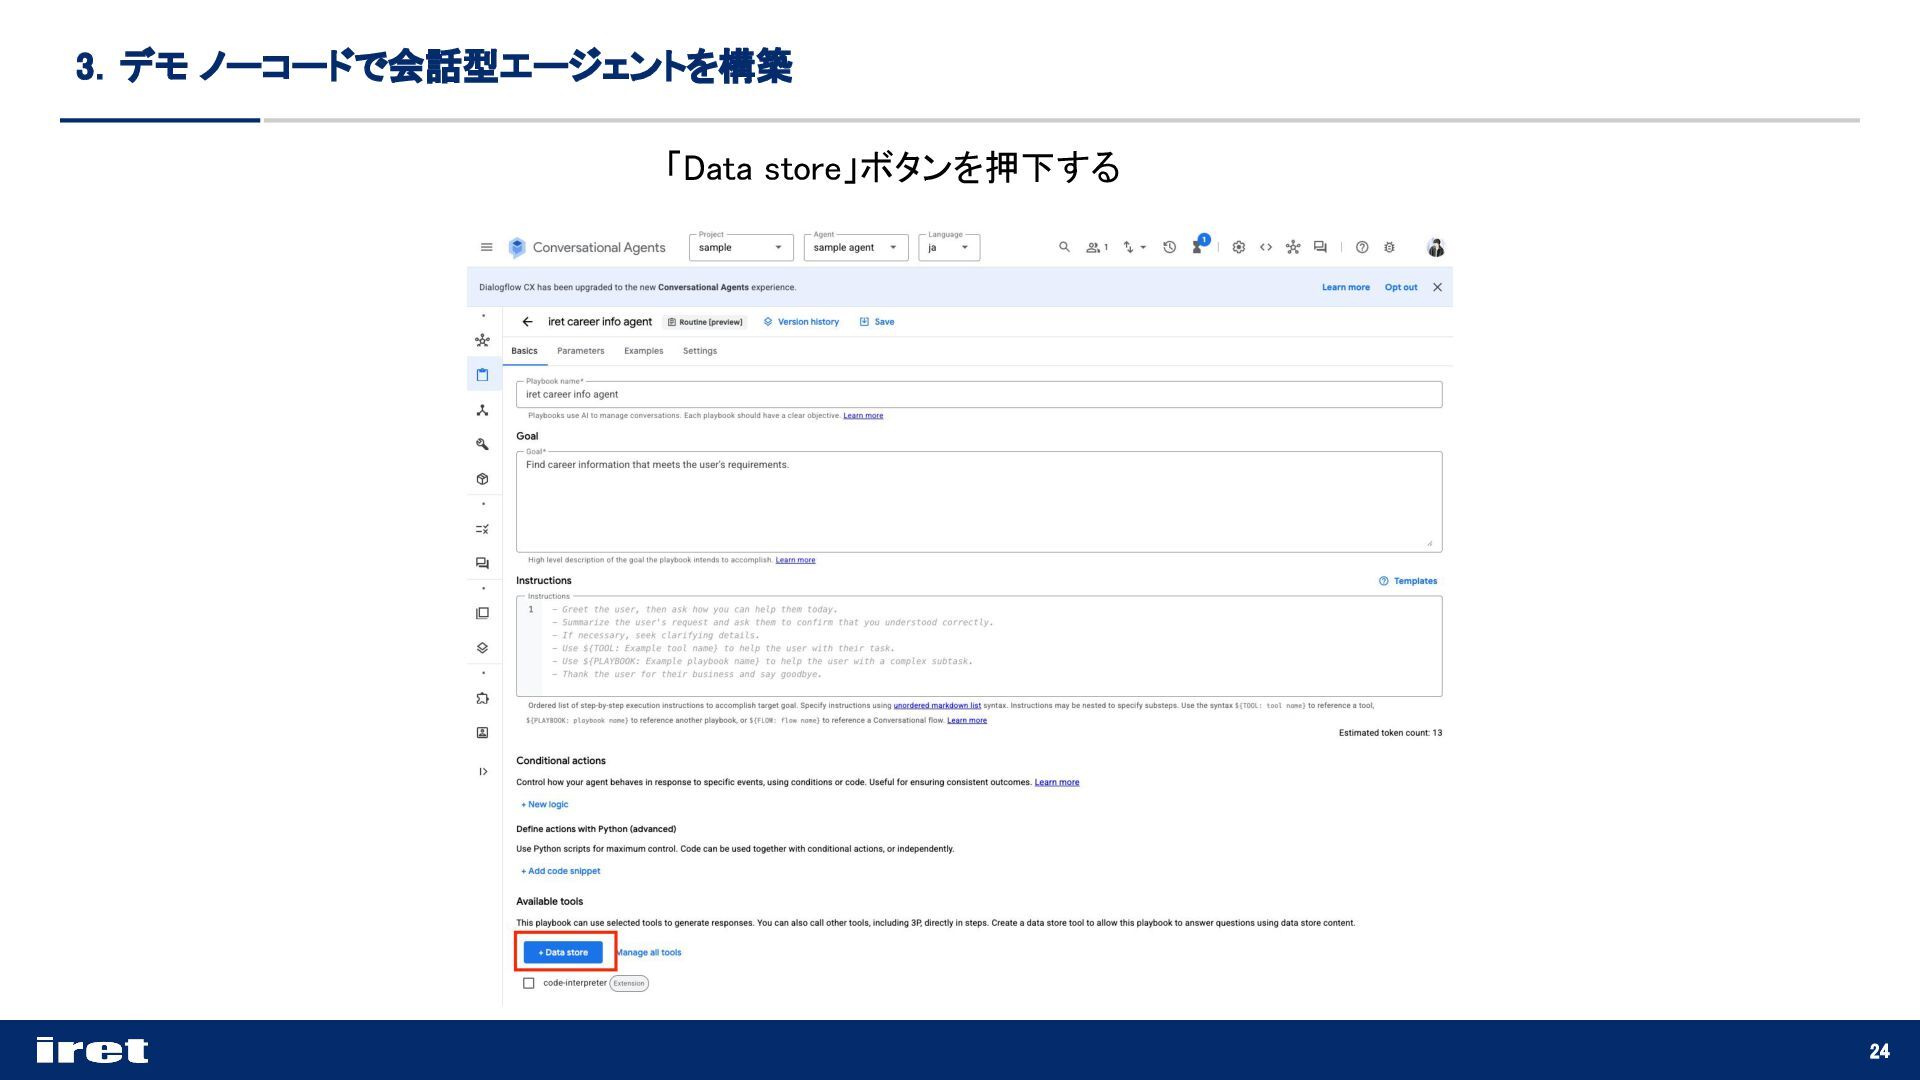Open the user profile avatar
1920x1080 pixels.
[x=1436, y=247]
